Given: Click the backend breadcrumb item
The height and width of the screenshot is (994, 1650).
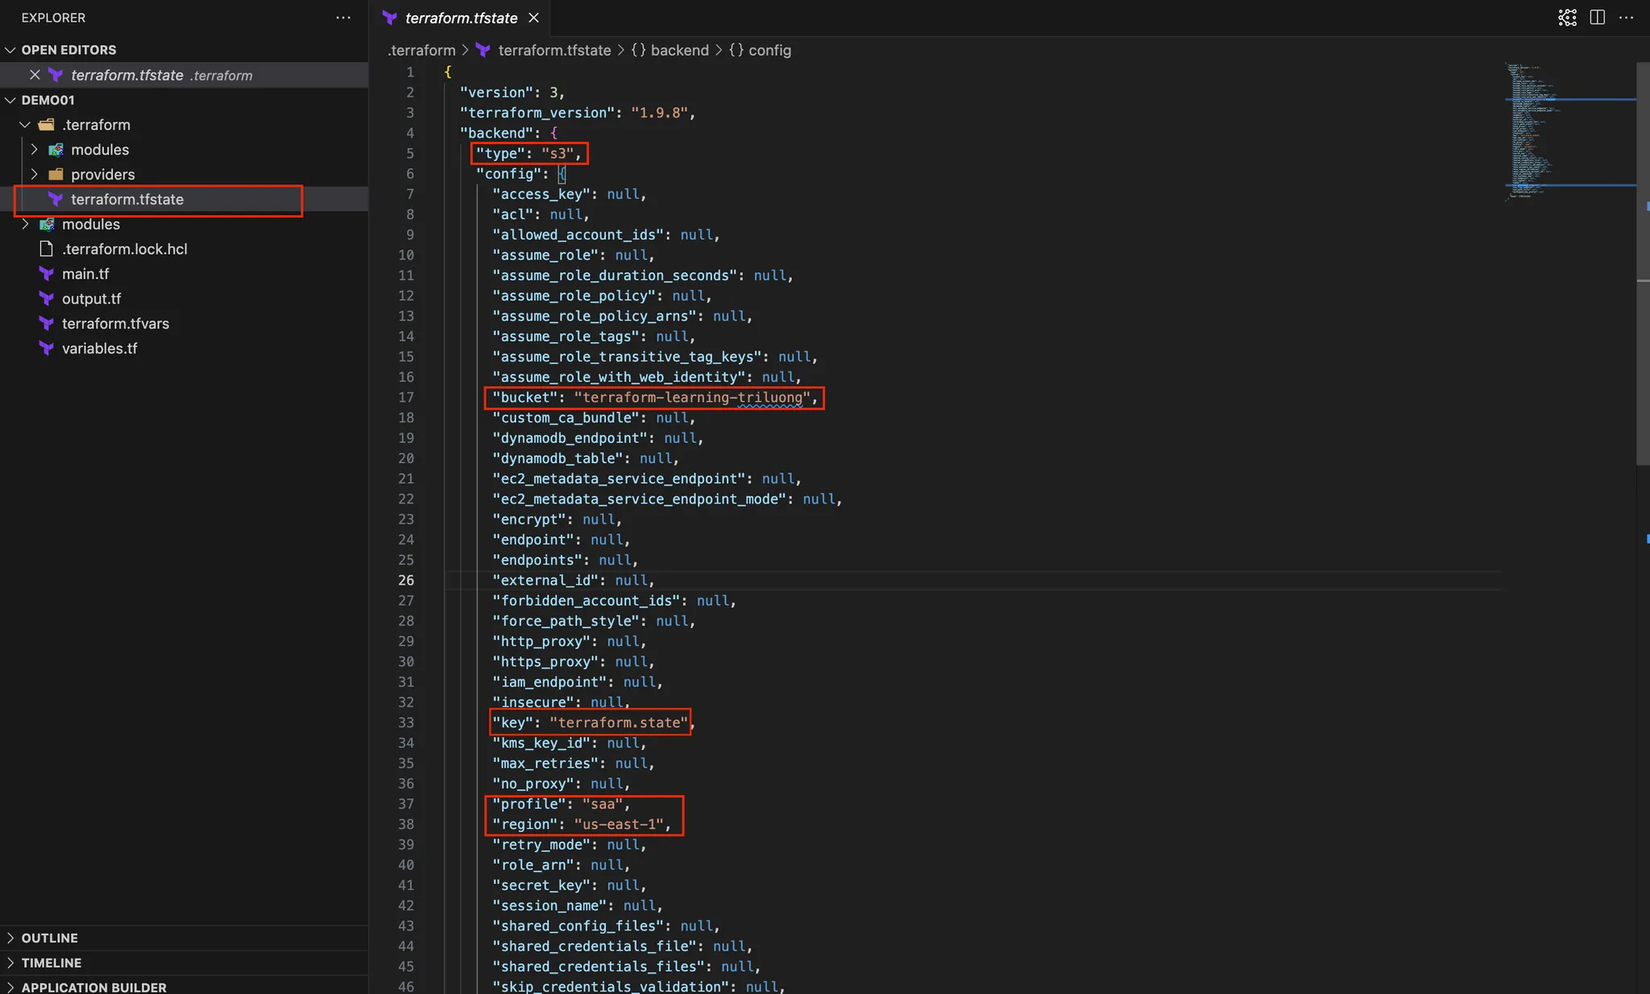Looking at the screenshot, I should tap(679, 50).
